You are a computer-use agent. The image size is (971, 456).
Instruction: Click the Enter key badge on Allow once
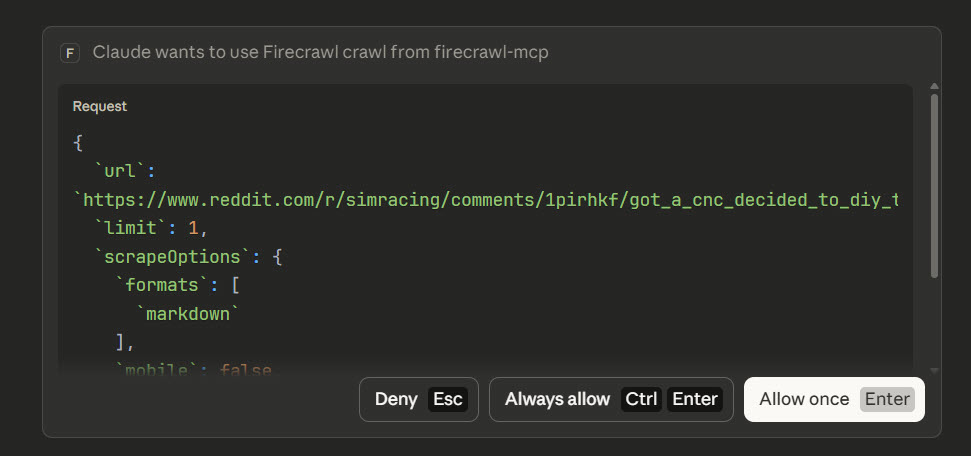point(888,399)
